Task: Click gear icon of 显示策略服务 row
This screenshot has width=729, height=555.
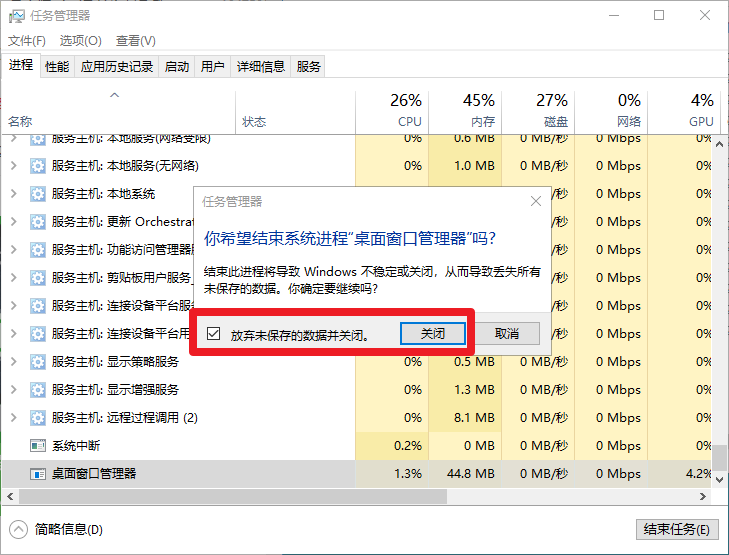Action: point(38,362)
